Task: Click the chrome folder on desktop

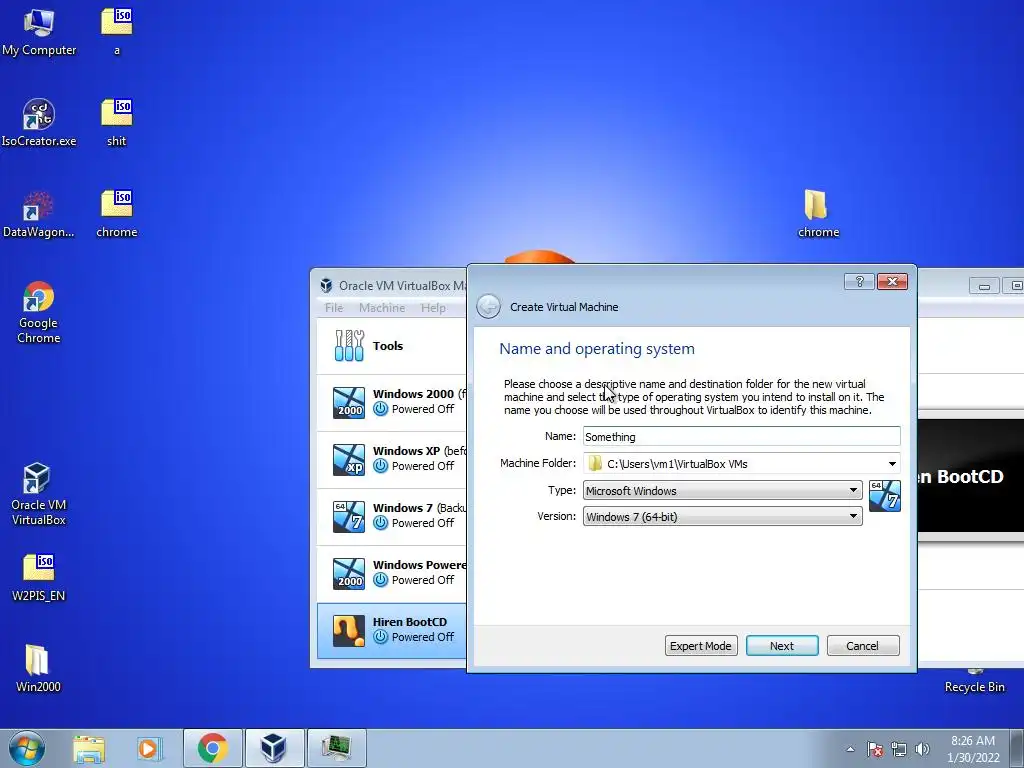Action: click(x=818, y=214)
